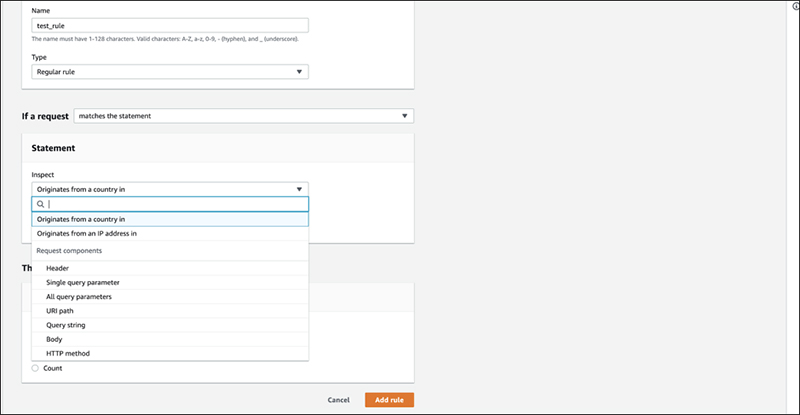Choose 'Originates from an IP address in'
This screenshot has width=800, height=415.
(170, 233)
